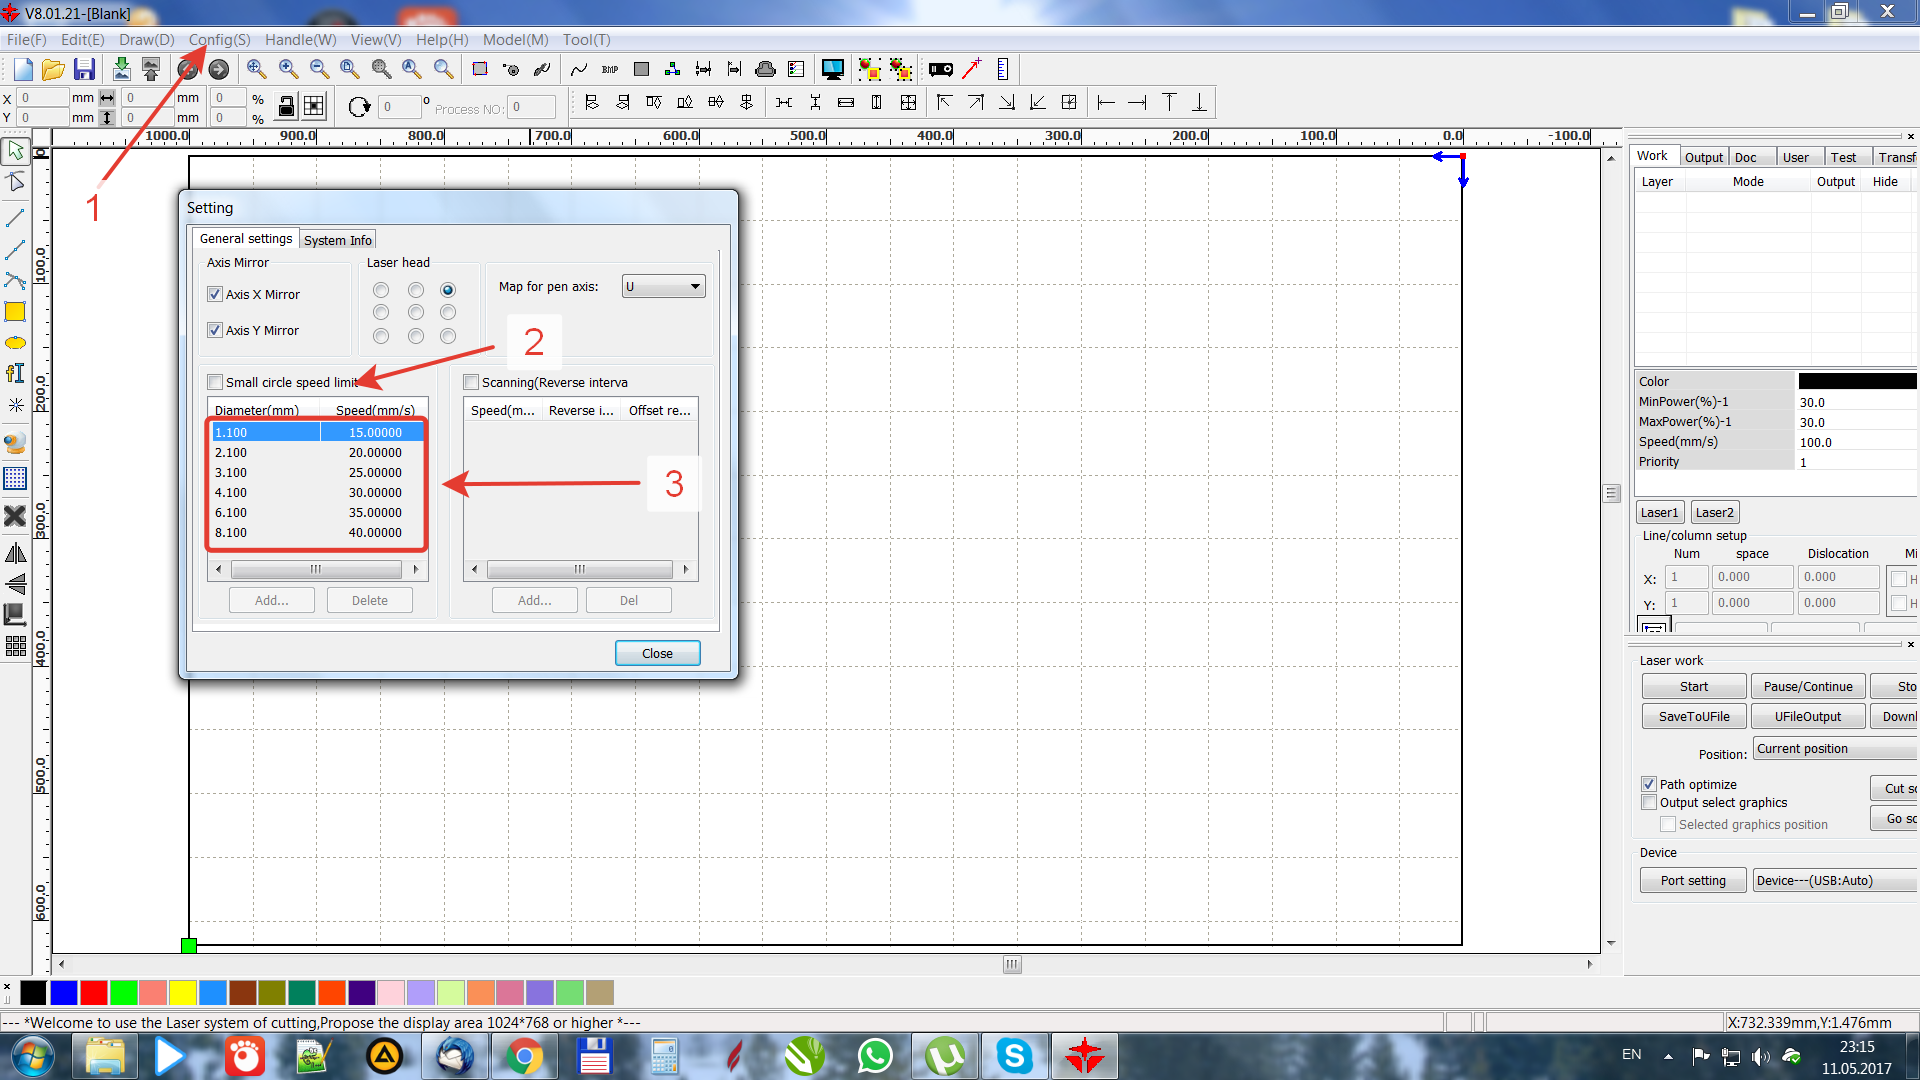Toggle Path optimize checkbox
Screen dimensions: 1920x1080
click(1649, 784)
